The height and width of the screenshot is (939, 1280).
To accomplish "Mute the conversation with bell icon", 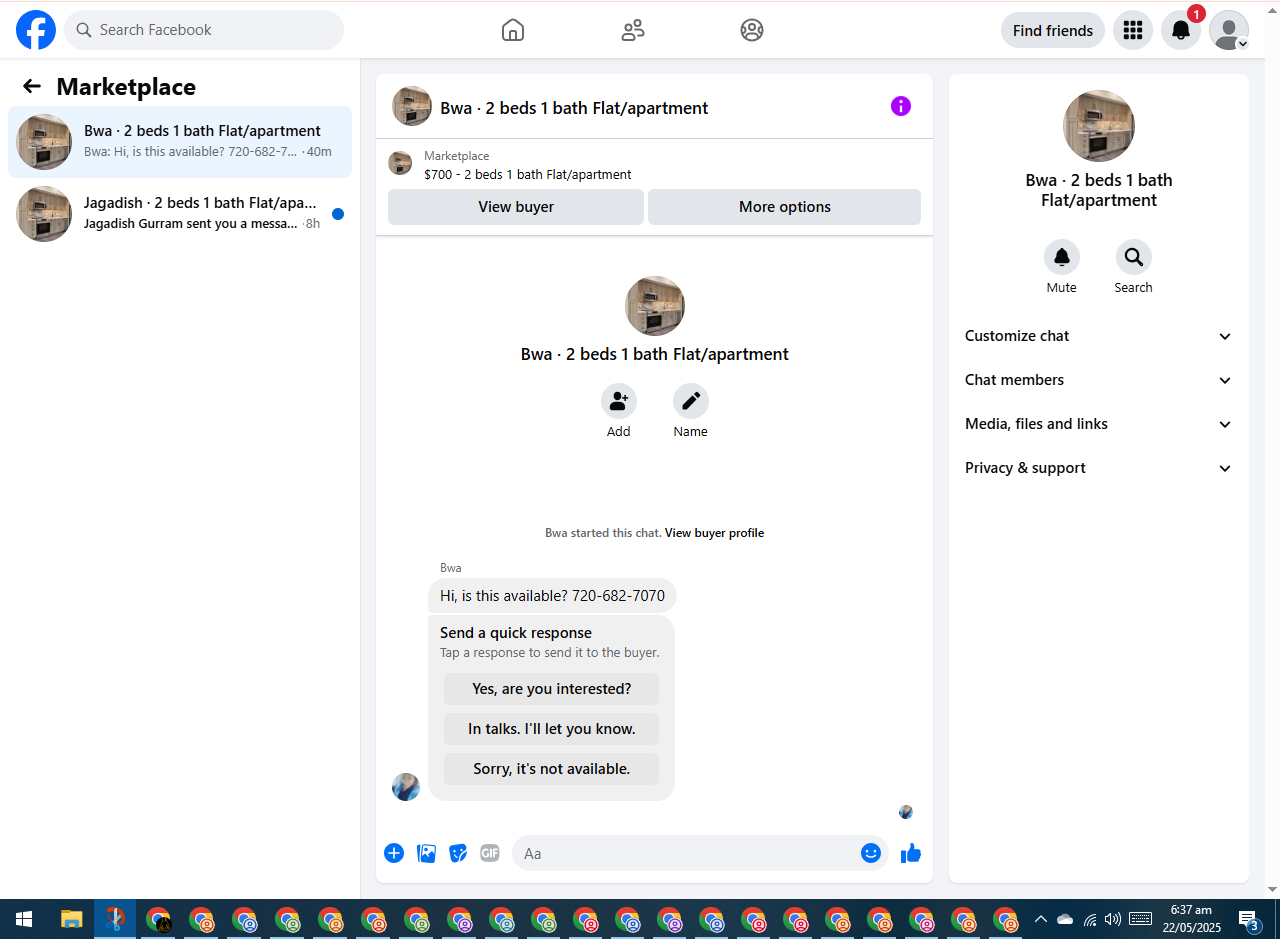I will 1062,257.
